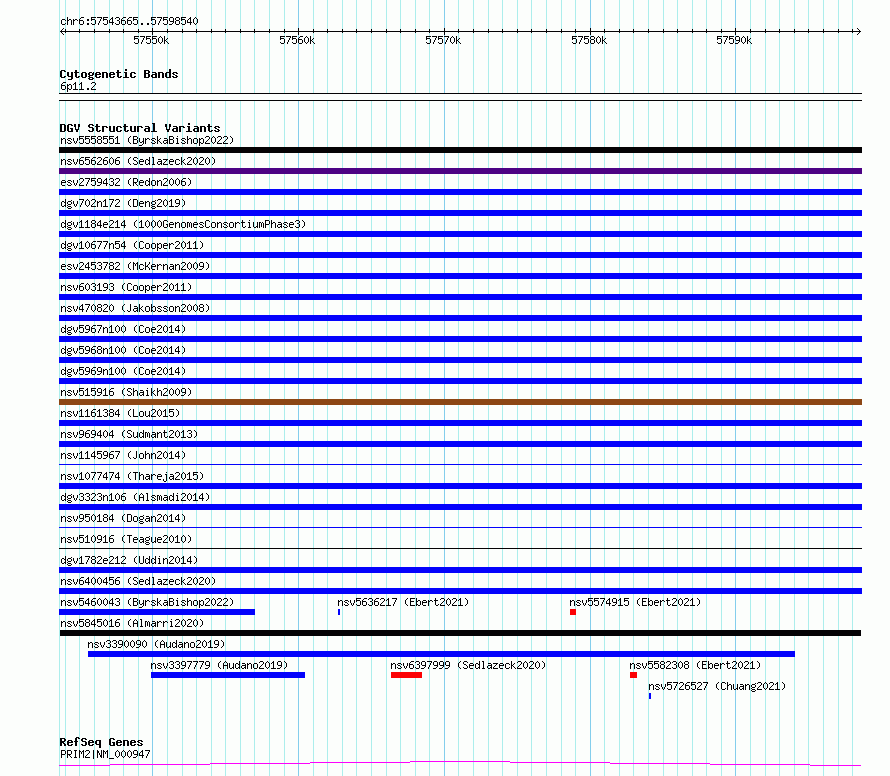Click nsv6400456 (Sedlazeck2020) label
The height and width of the screenshot is (776, 890).
coord(138,581)
